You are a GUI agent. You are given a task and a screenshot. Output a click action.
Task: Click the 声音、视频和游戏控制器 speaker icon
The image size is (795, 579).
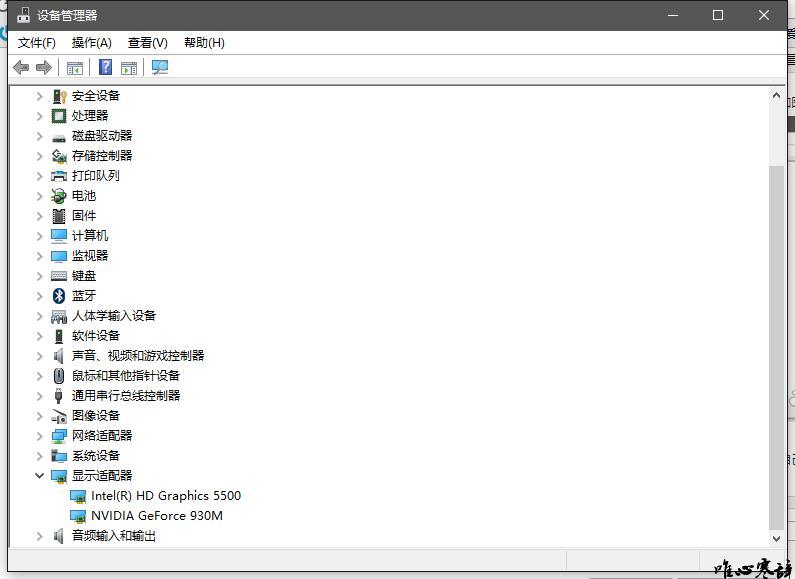pyautogui.click(x=59, y=356)
